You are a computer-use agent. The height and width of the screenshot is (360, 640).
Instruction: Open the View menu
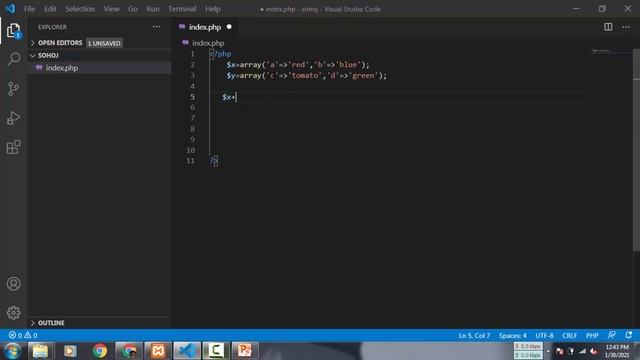point(111,9)
